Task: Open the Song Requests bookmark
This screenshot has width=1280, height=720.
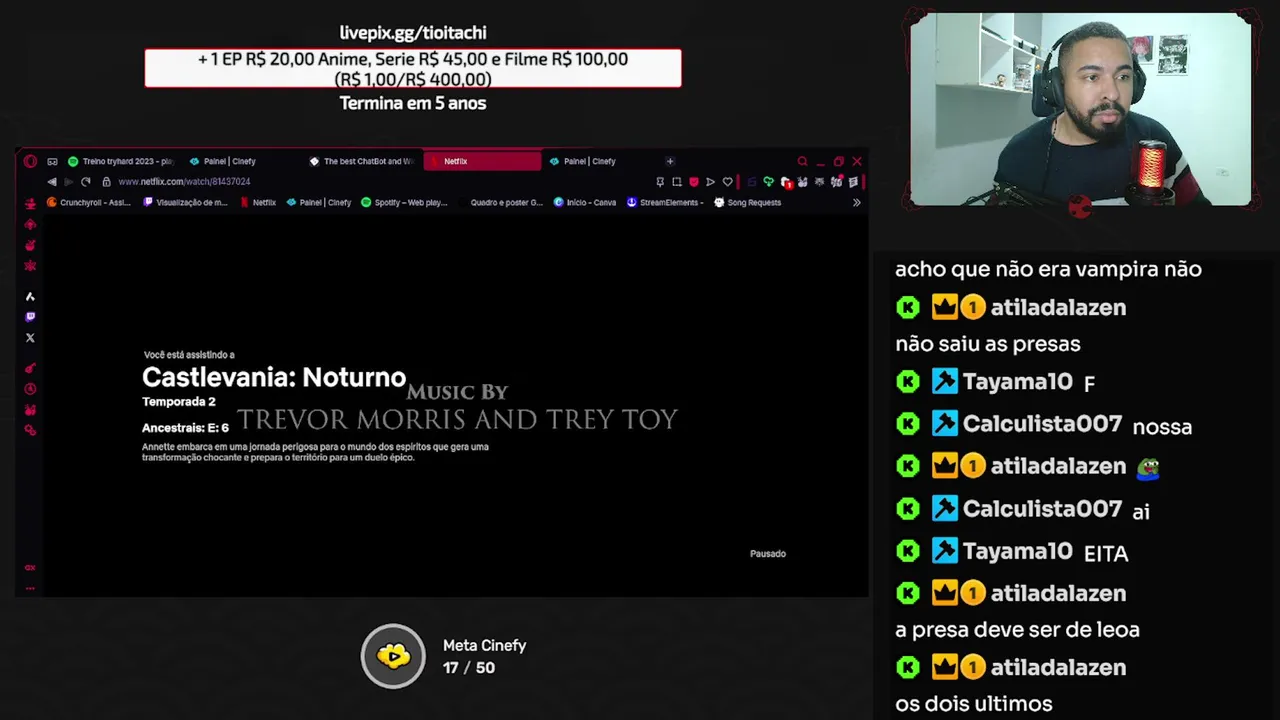Action: [x=747, y=203]
